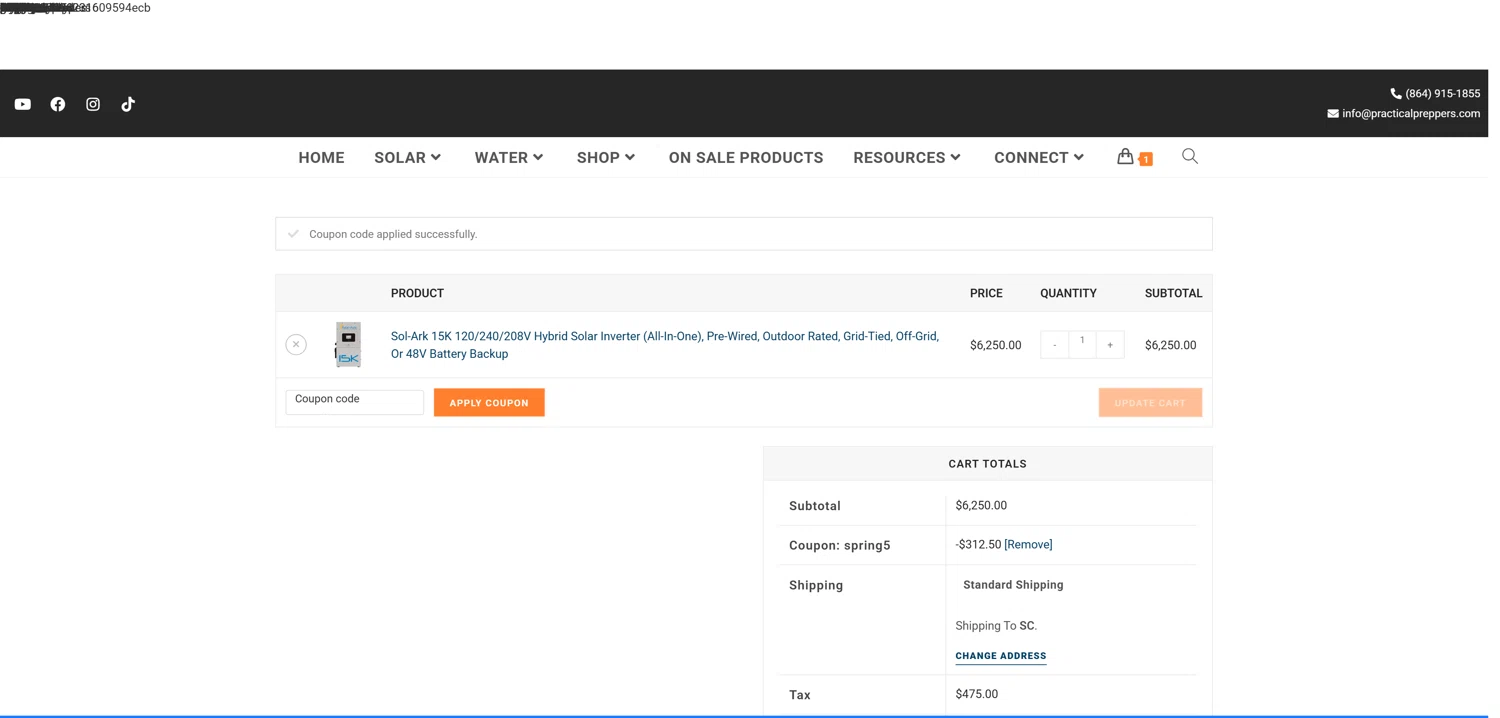Image resolution: width=1500 pixels, height=718 pixels.
Task: Open the Facebook social link
Action: tap(58, 104)
